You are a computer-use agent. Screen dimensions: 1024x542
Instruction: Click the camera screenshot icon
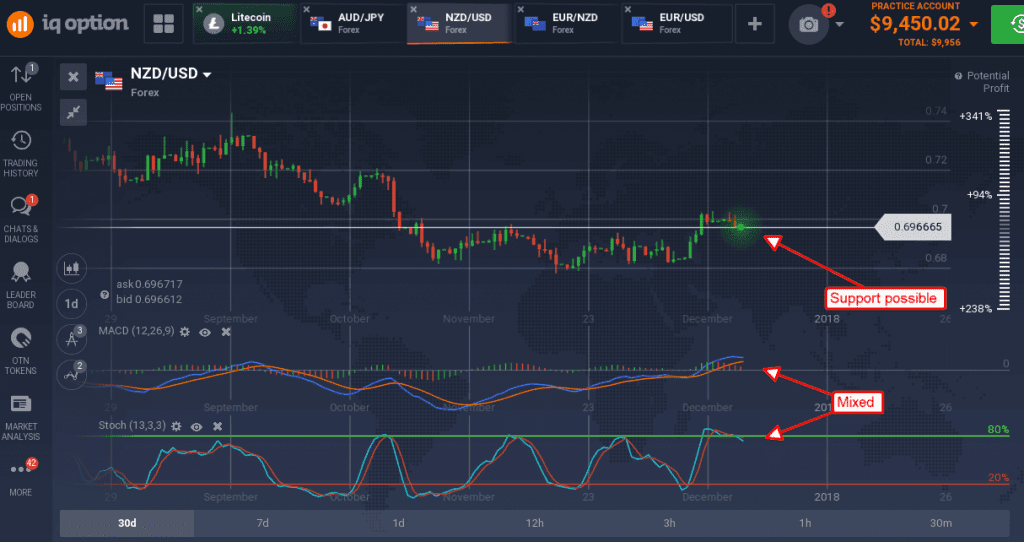pyautogui.click(x=809, y=25)
